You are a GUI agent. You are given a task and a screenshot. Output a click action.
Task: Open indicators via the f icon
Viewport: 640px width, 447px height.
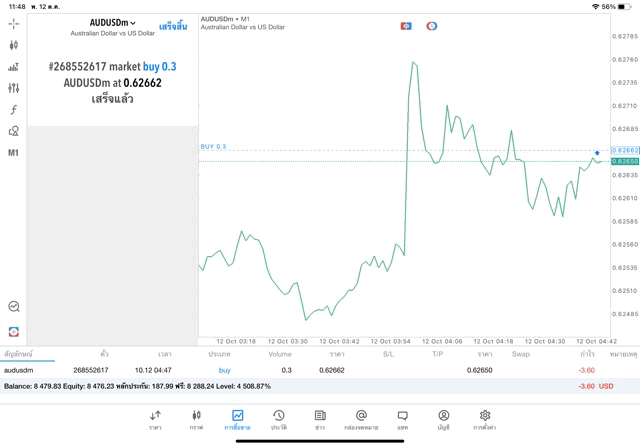(13, 109)
